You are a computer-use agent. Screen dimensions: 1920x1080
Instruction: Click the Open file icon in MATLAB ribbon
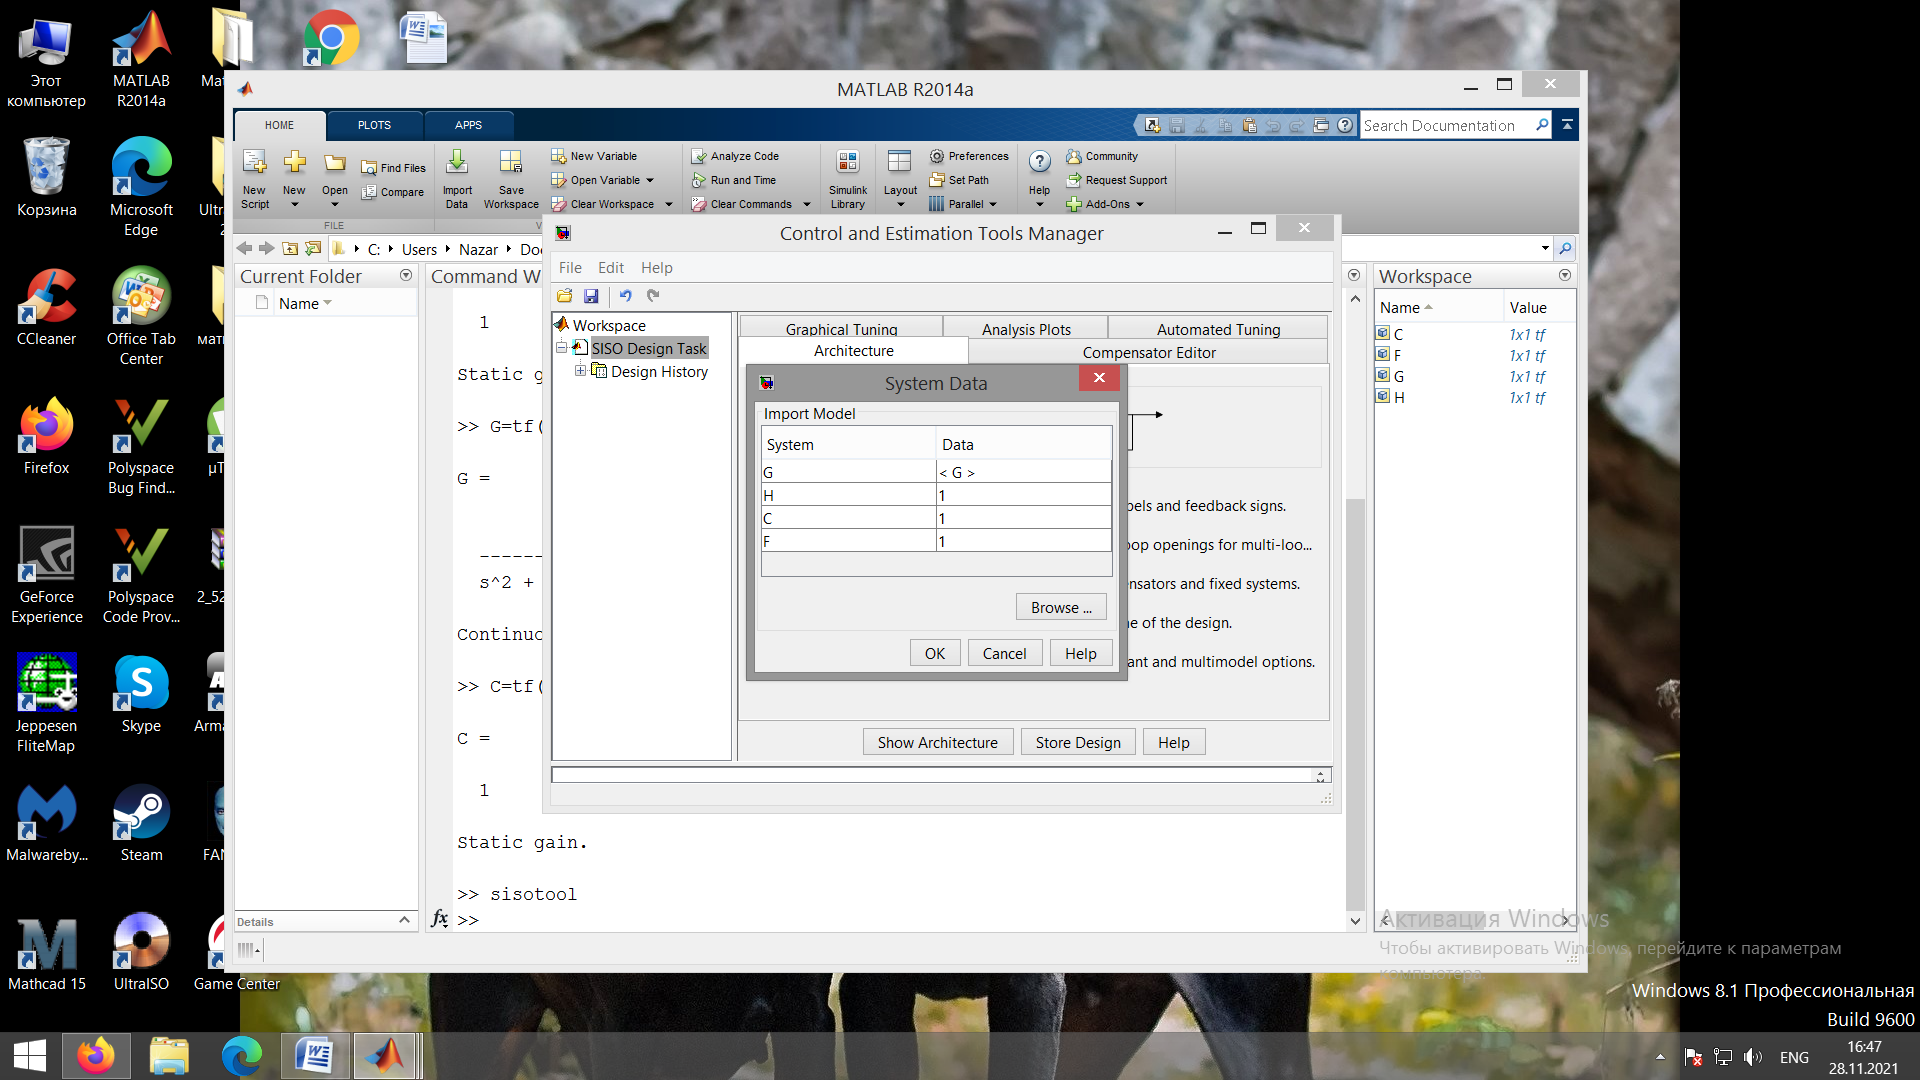[334, 163]
